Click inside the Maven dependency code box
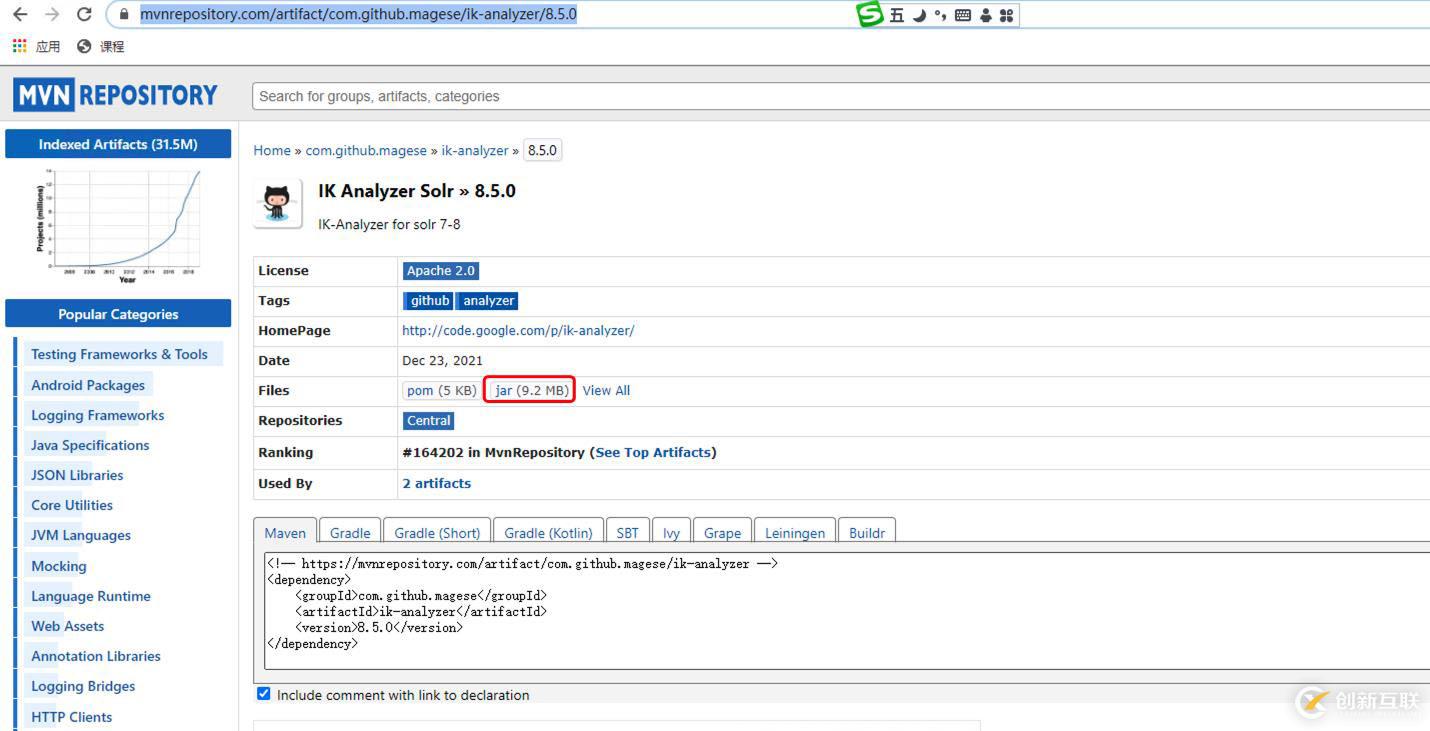 click(x=846, y=612)
